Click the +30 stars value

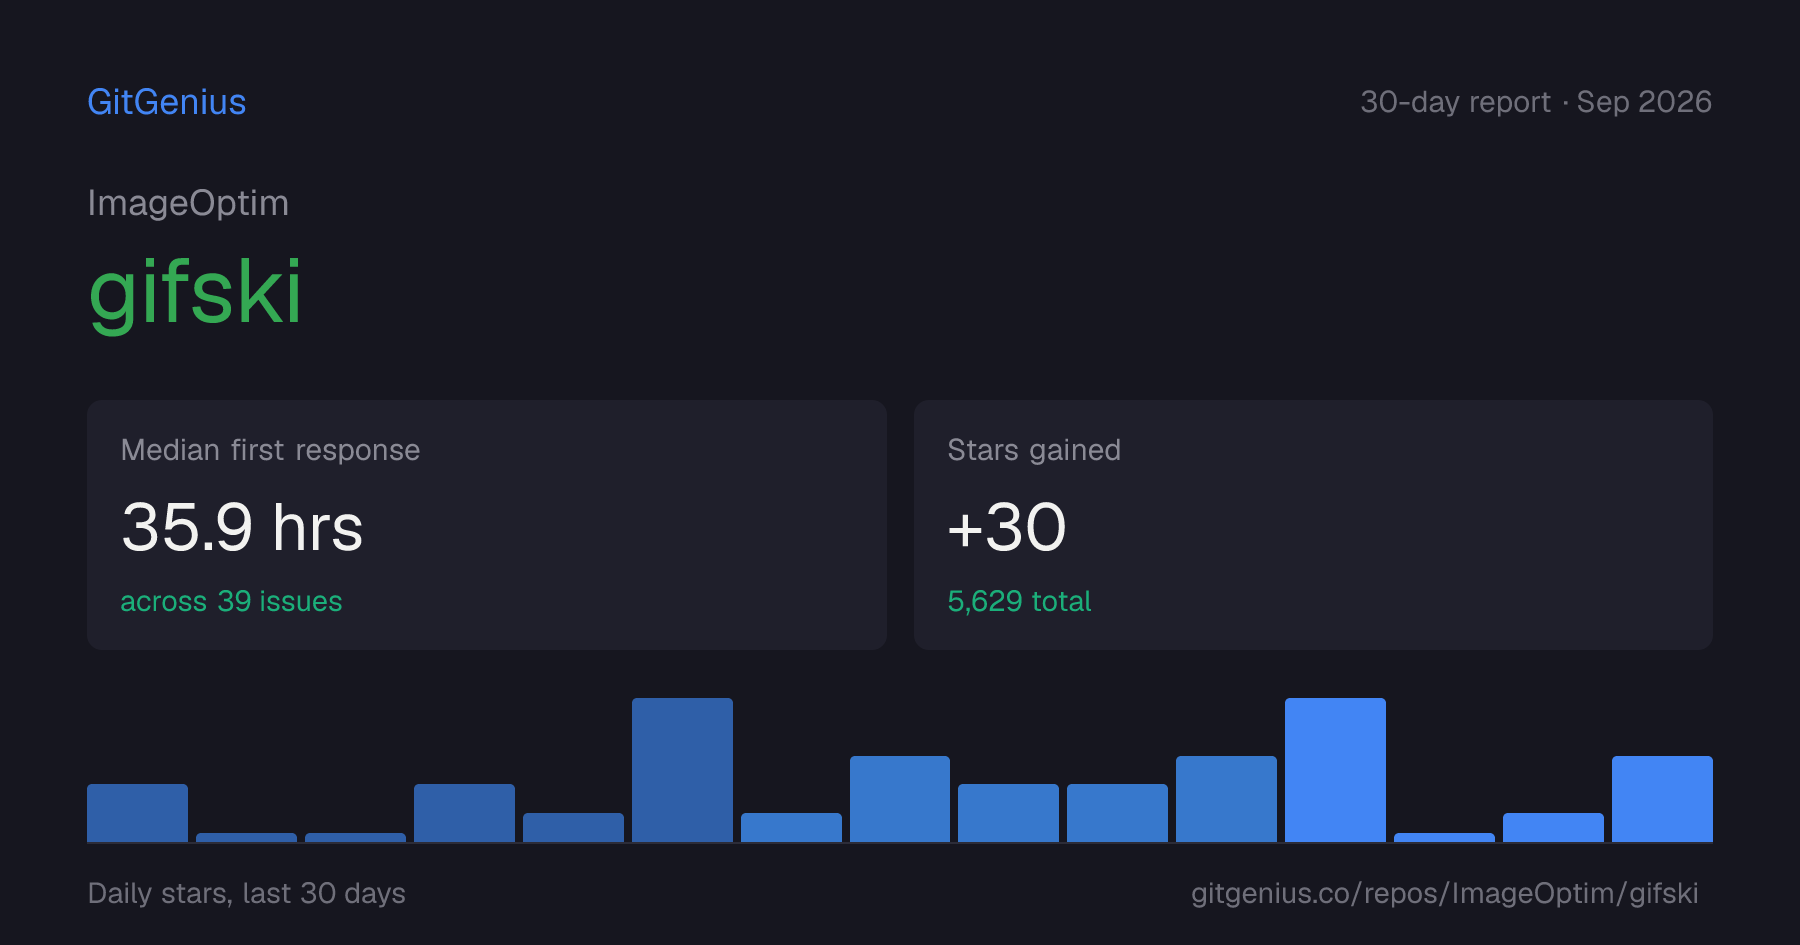1007,527
